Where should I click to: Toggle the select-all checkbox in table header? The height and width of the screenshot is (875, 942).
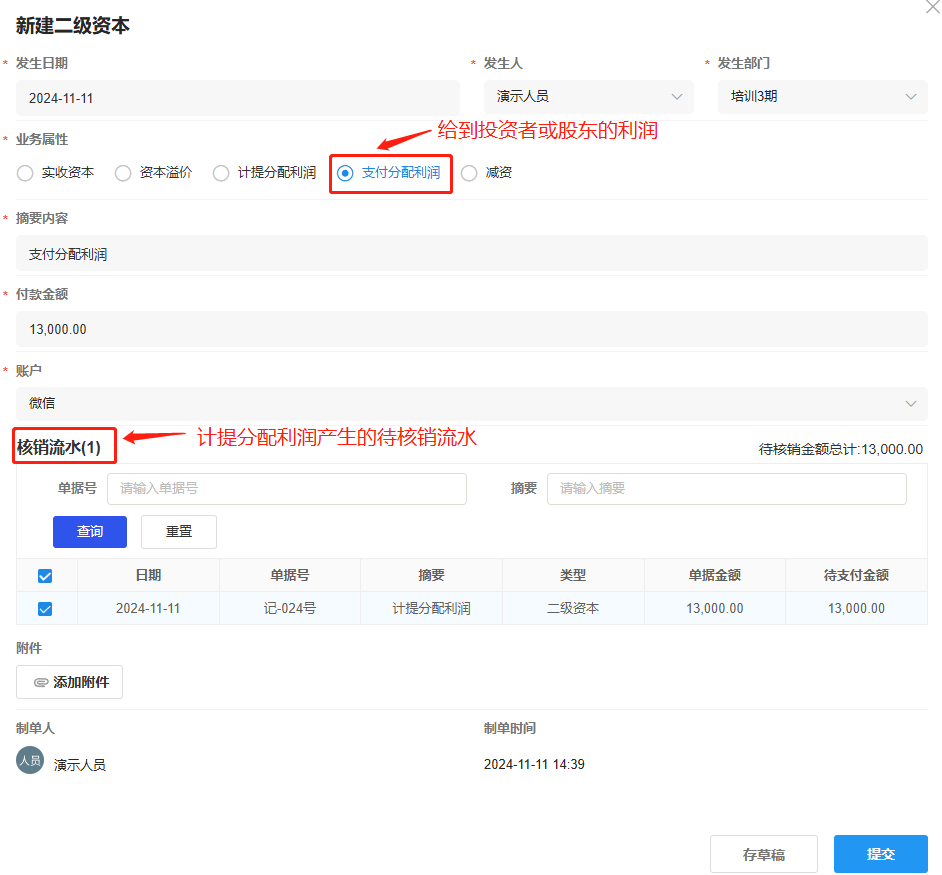(x=45, y=576)
